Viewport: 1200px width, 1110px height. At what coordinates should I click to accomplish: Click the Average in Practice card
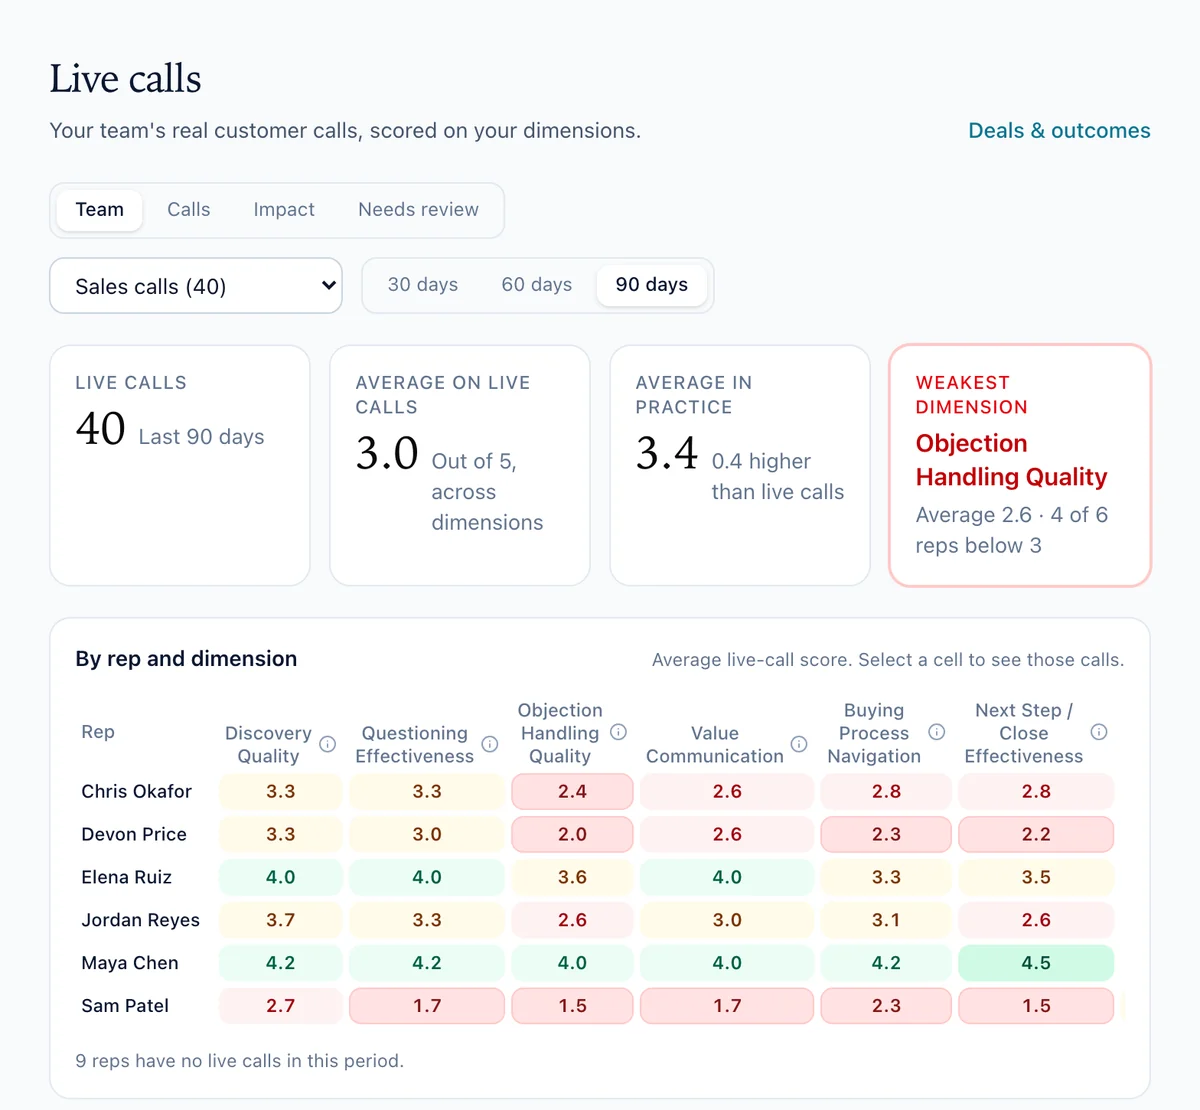(740, 465)
